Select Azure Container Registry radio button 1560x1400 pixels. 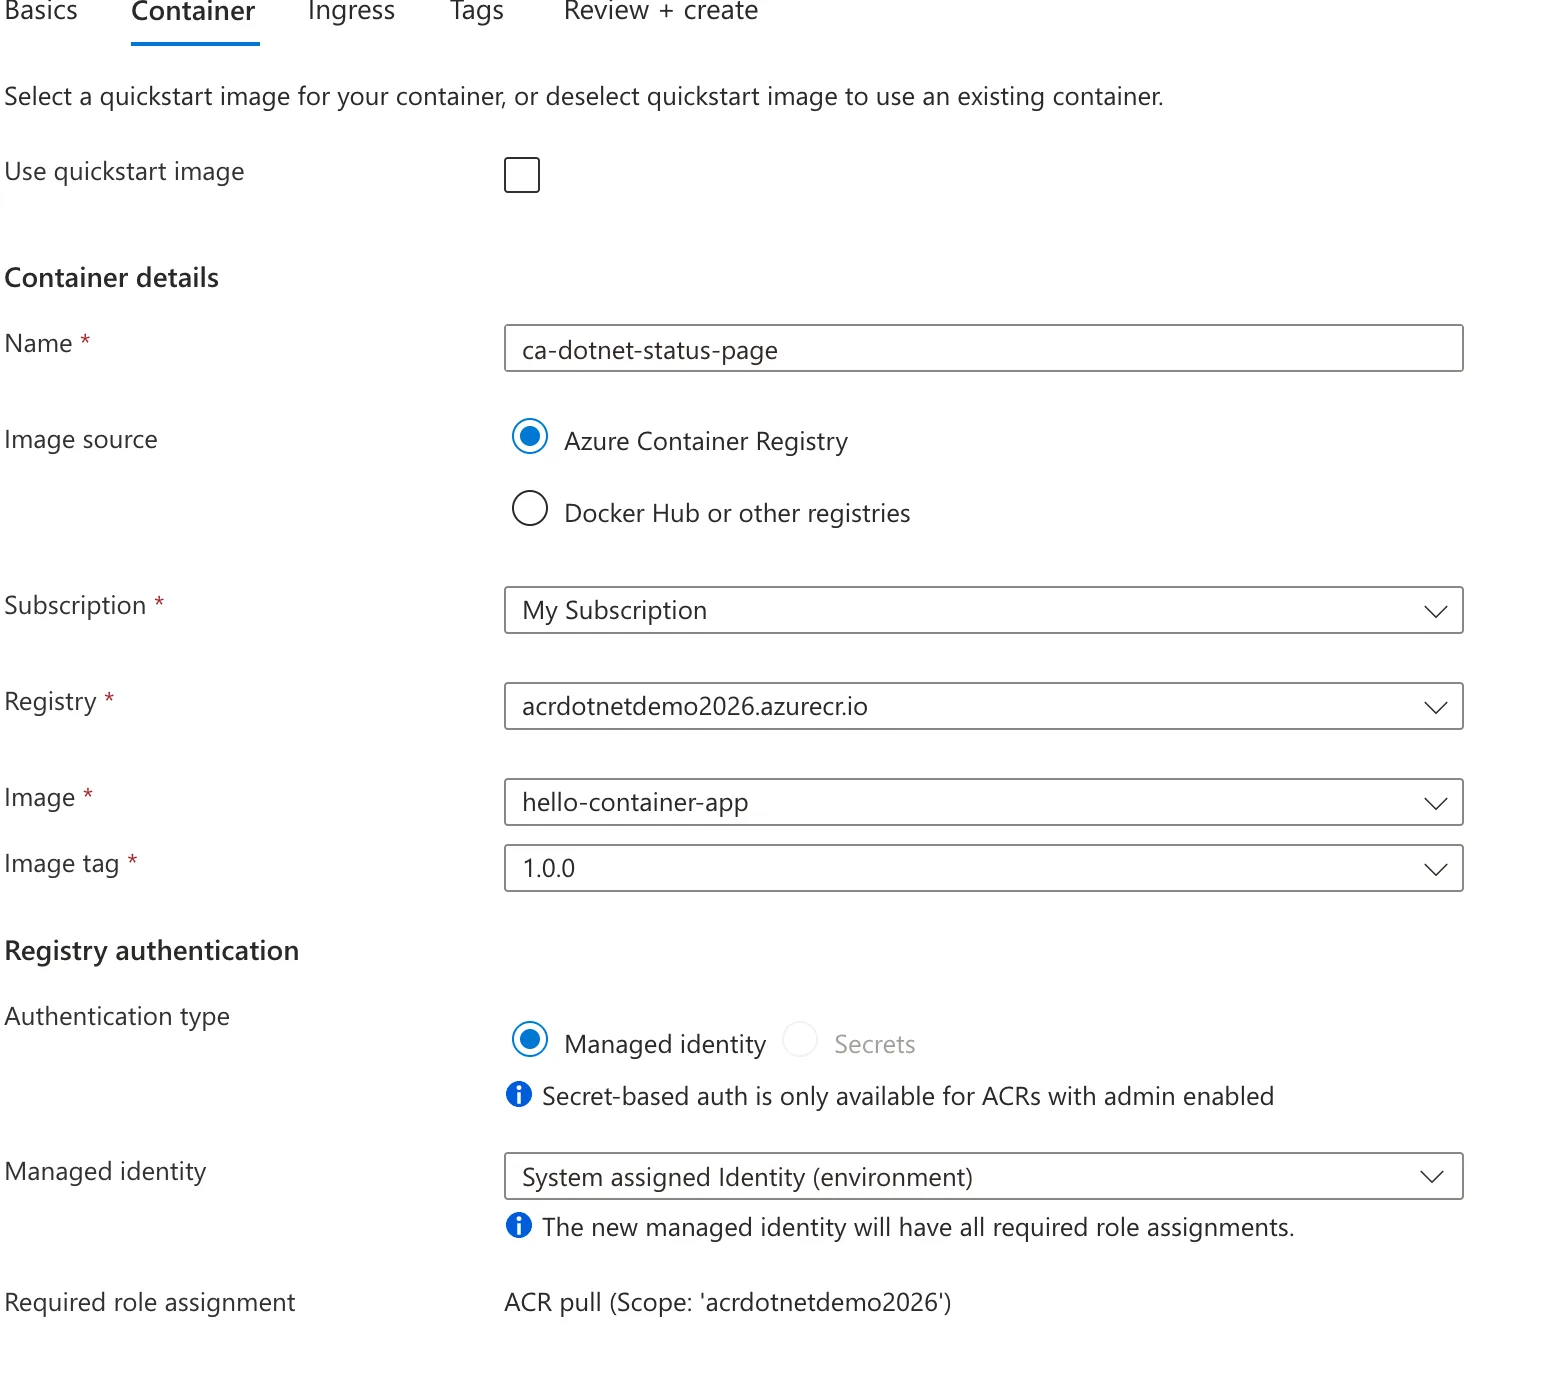(530, 437)
